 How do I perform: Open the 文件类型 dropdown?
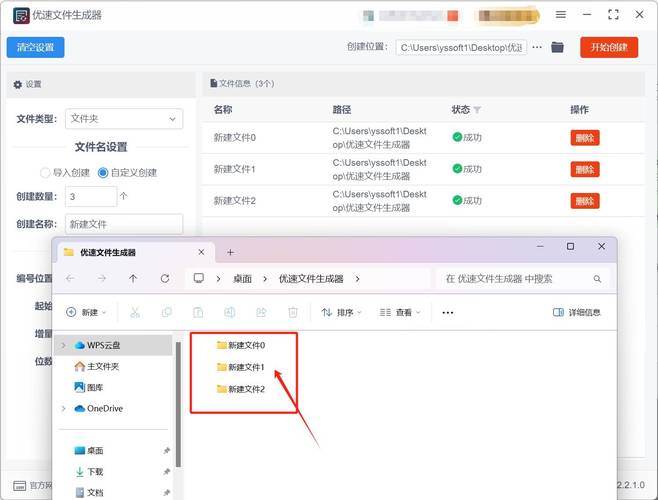(x=122, y=118)
